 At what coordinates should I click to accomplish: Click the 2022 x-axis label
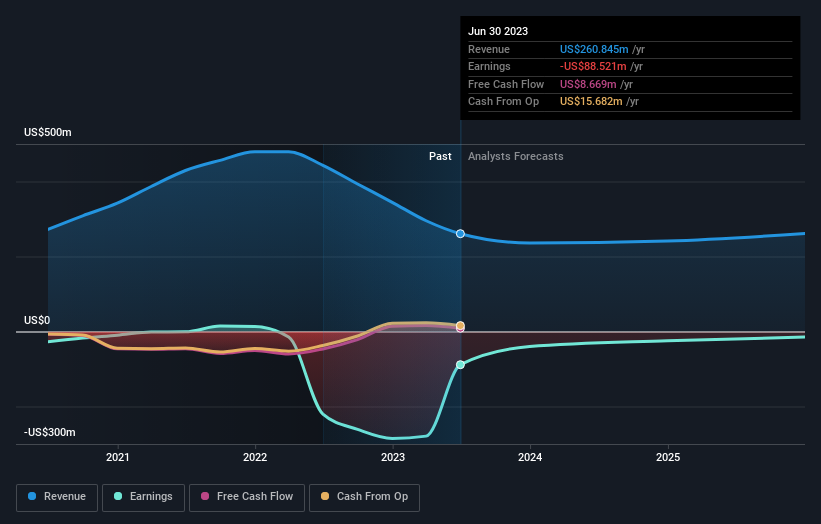point(255,457)
